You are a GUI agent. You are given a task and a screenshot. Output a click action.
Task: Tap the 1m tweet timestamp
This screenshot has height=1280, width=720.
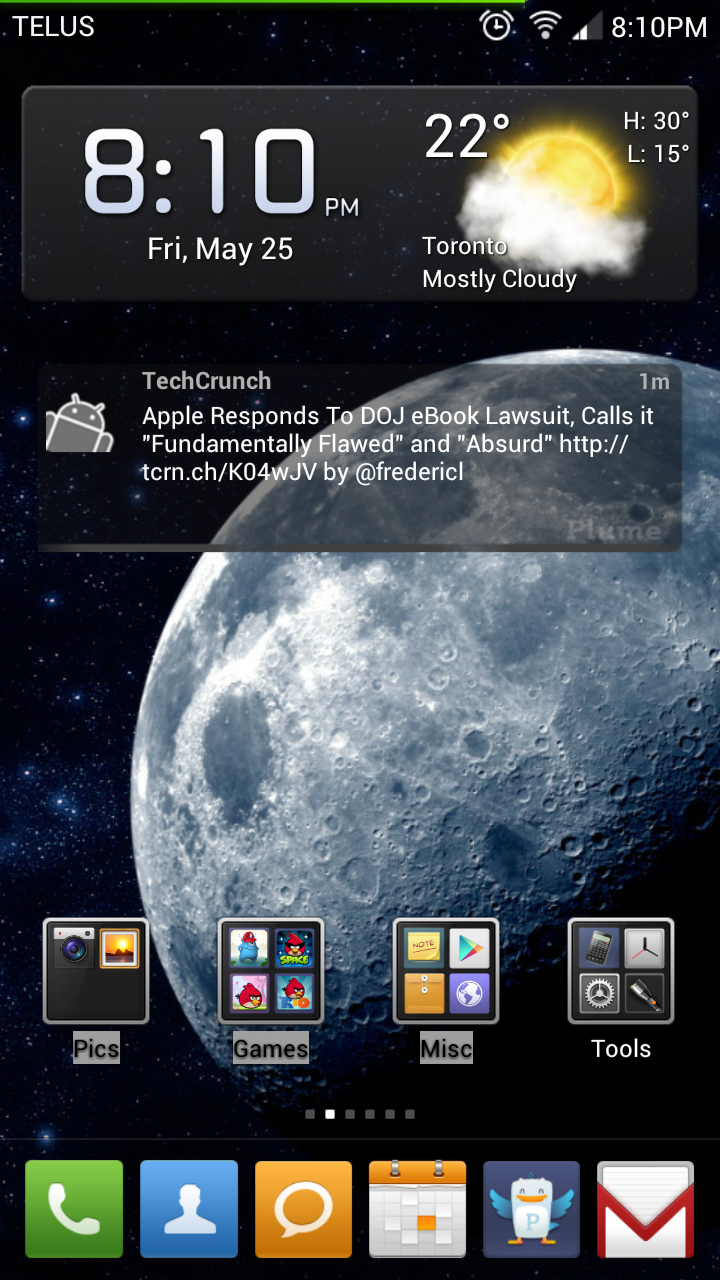(654, 381)
